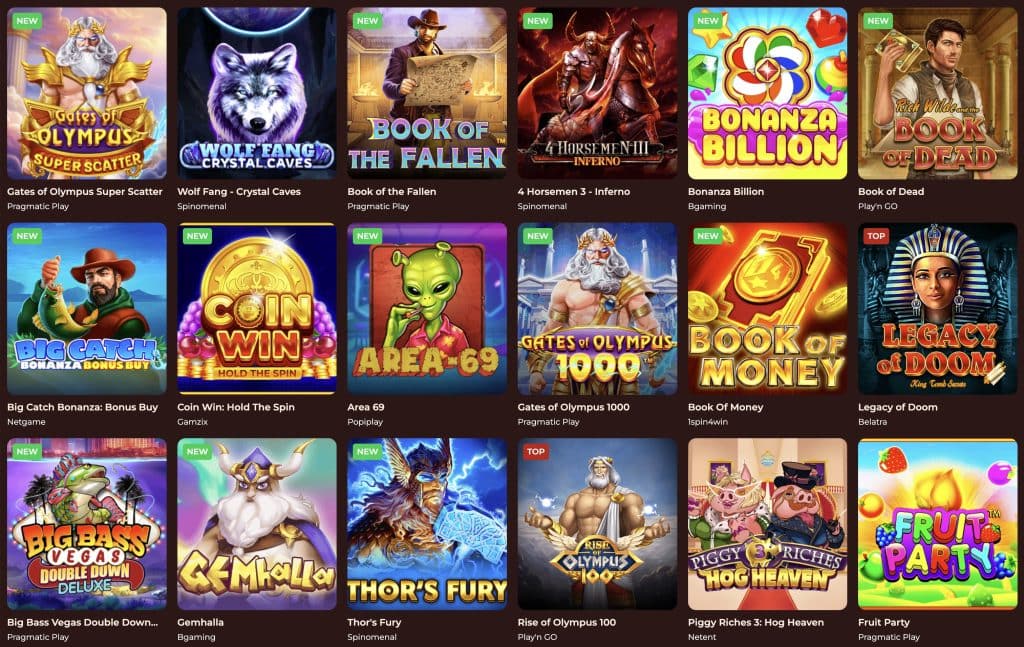Open the Area 69 alien game image

click(427, 309)
